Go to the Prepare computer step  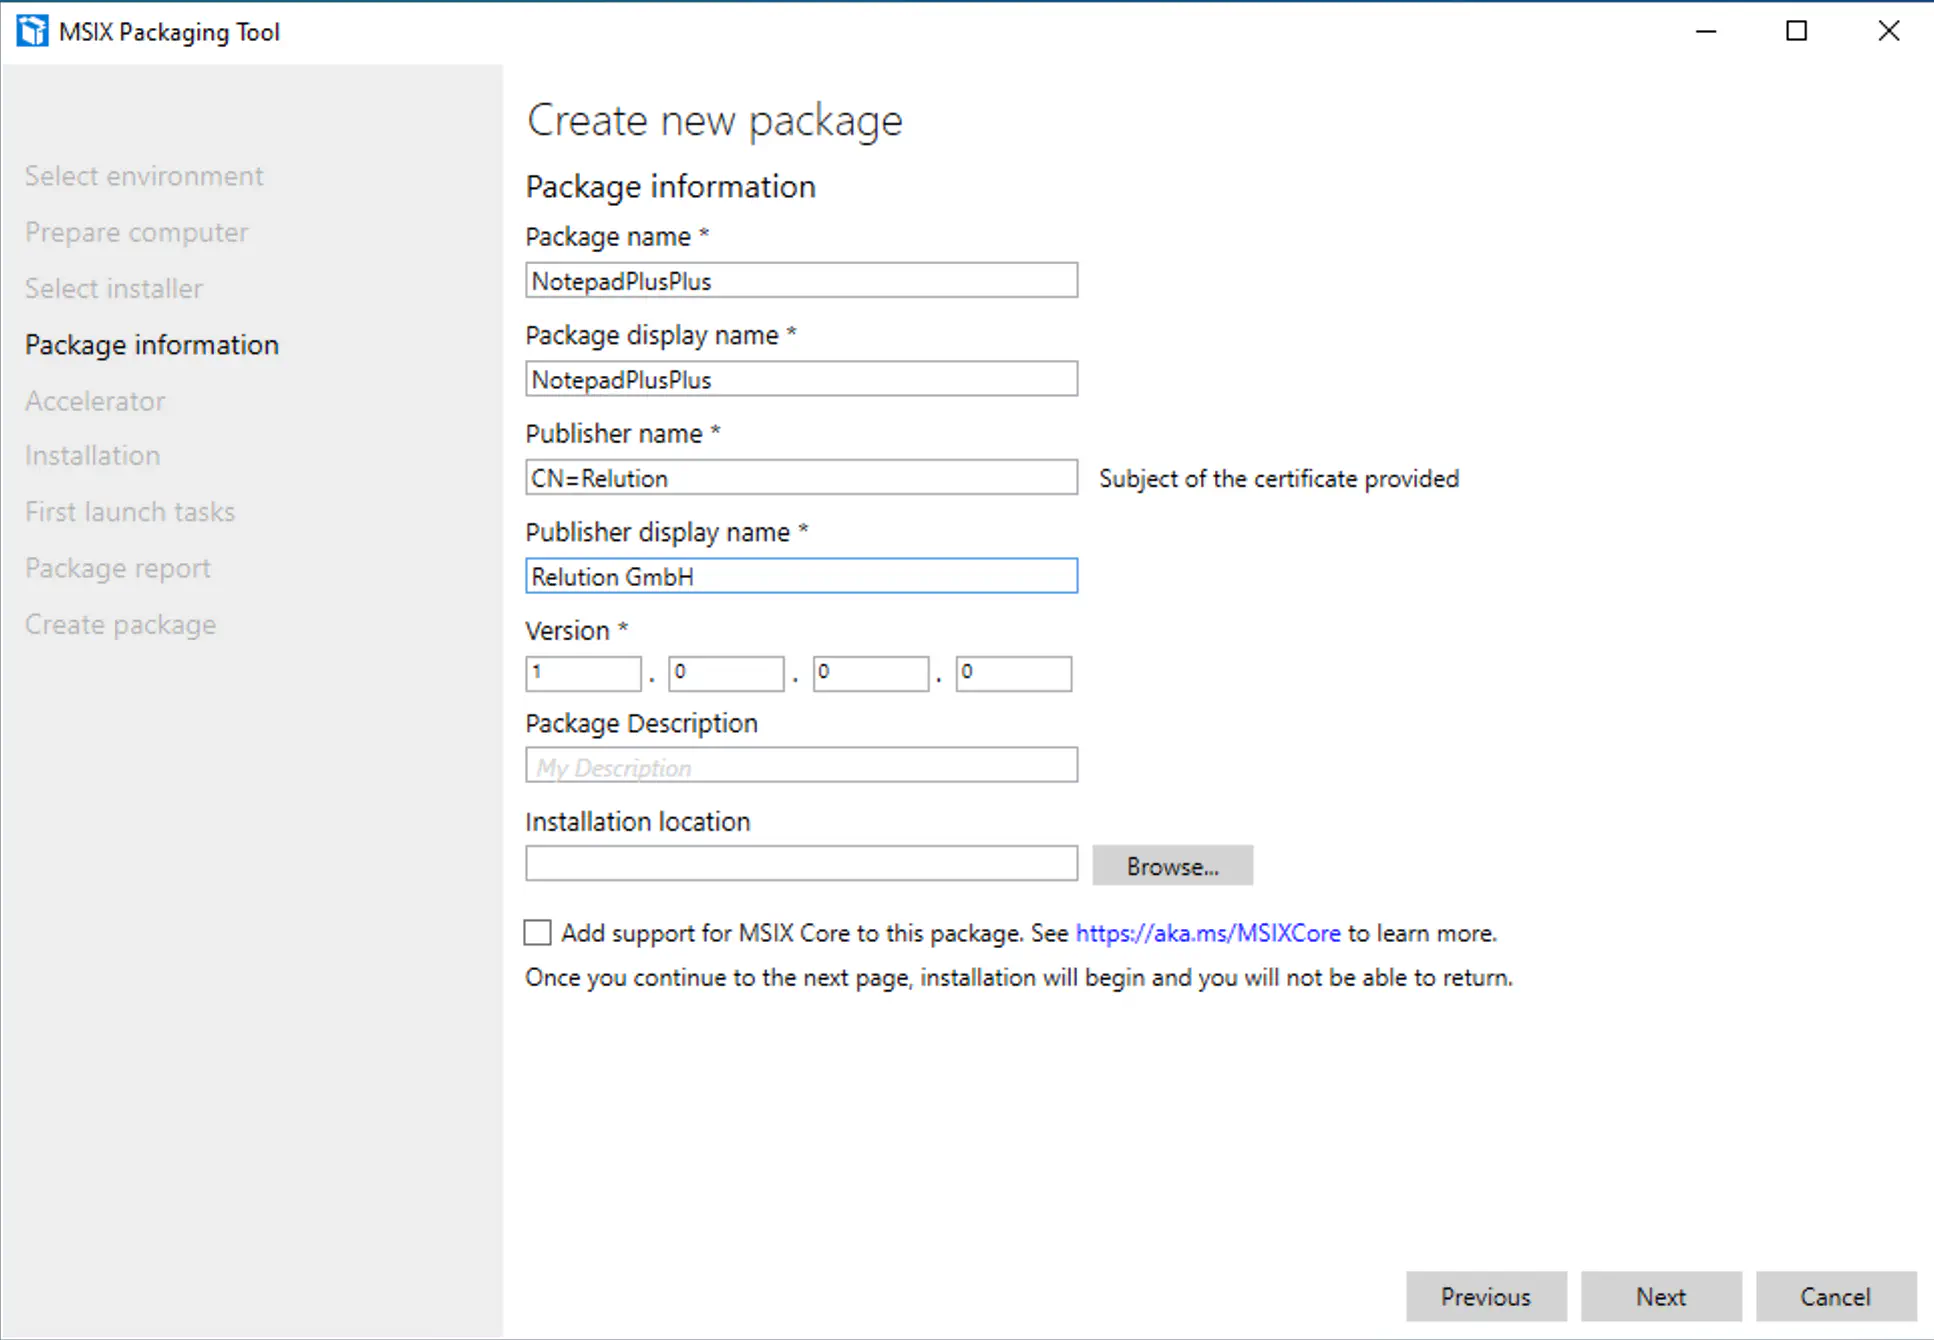click(136, 231)
